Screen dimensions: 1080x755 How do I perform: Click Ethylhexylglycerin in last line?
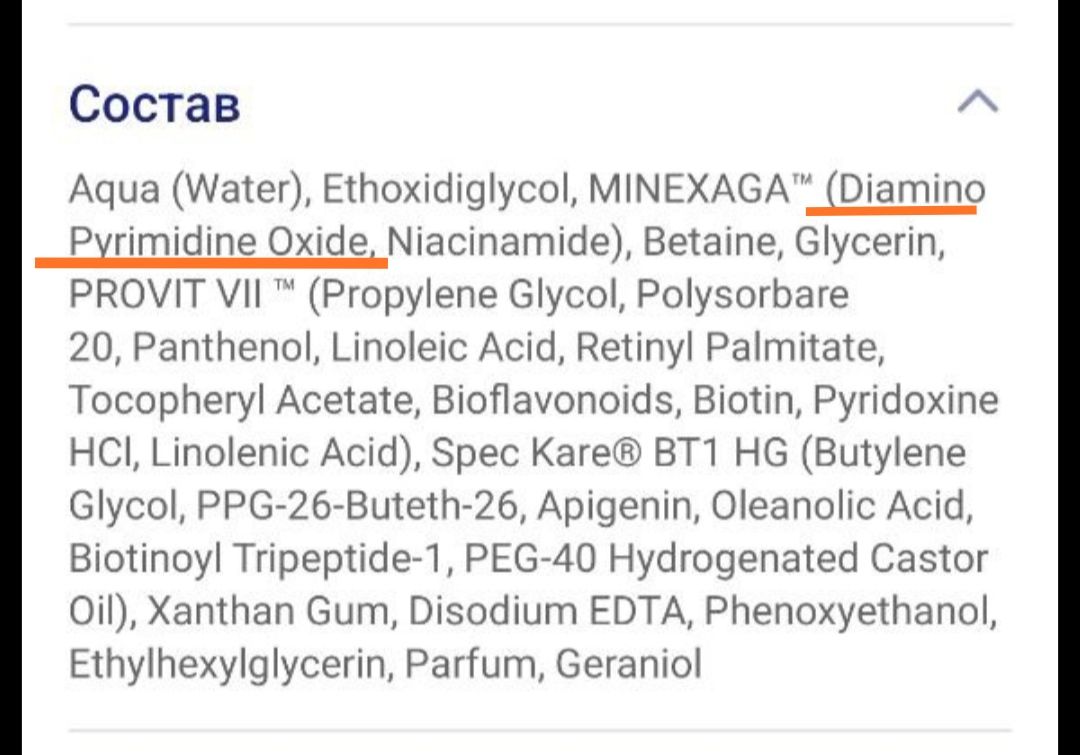click(227, 665)
